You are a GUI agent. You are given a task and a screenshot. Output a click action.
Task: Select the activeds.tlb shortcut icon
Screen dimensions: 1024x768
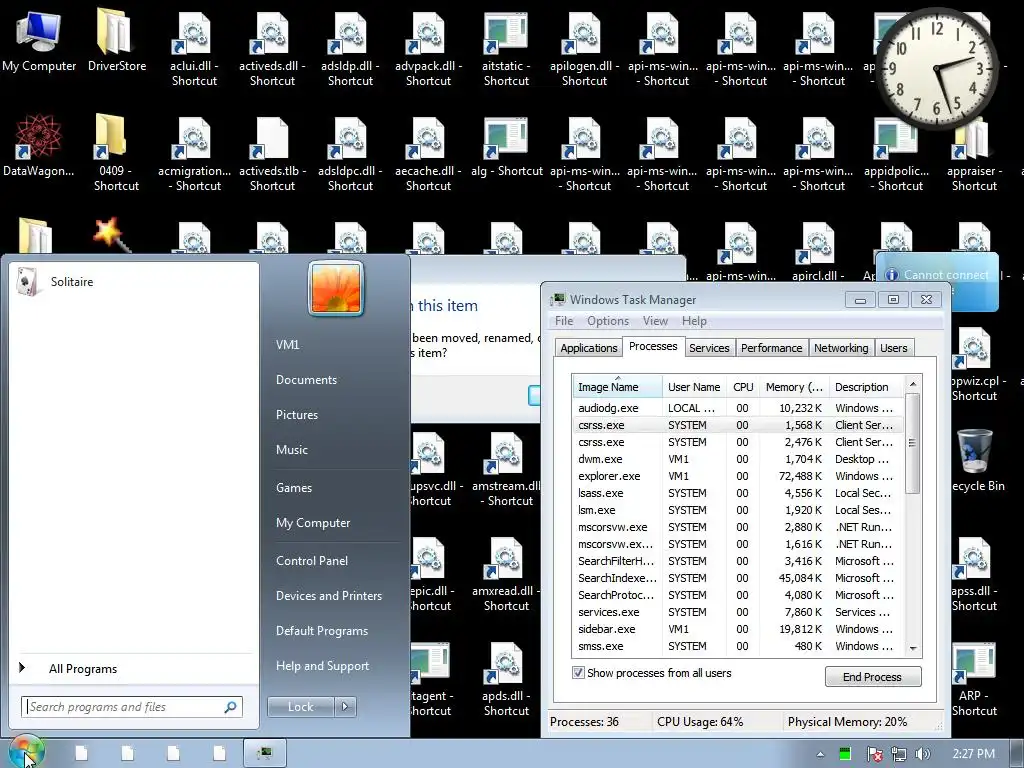pyautogui.click(x=272, y=153)
